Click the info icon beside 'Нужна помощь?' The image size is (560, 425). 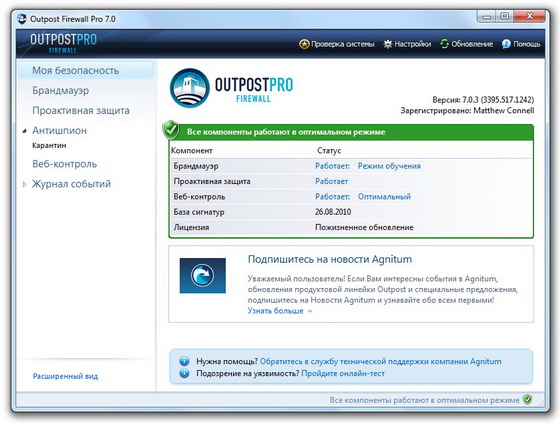[184, 361]
